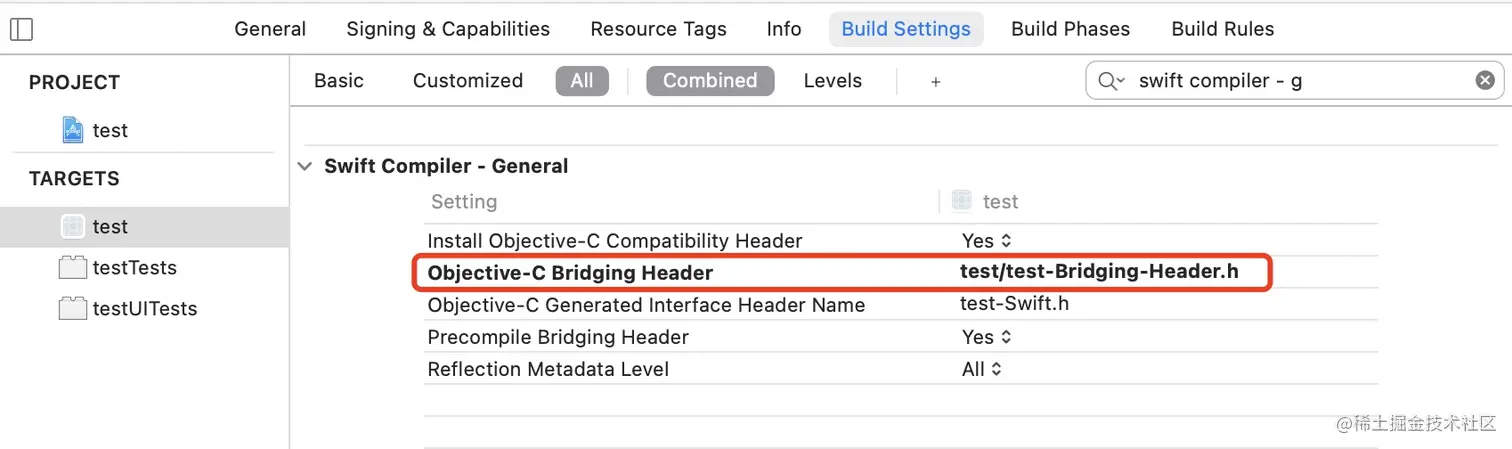Open Install Objective-C Compatibility Header Yes dropdown

tap(987, 241)
